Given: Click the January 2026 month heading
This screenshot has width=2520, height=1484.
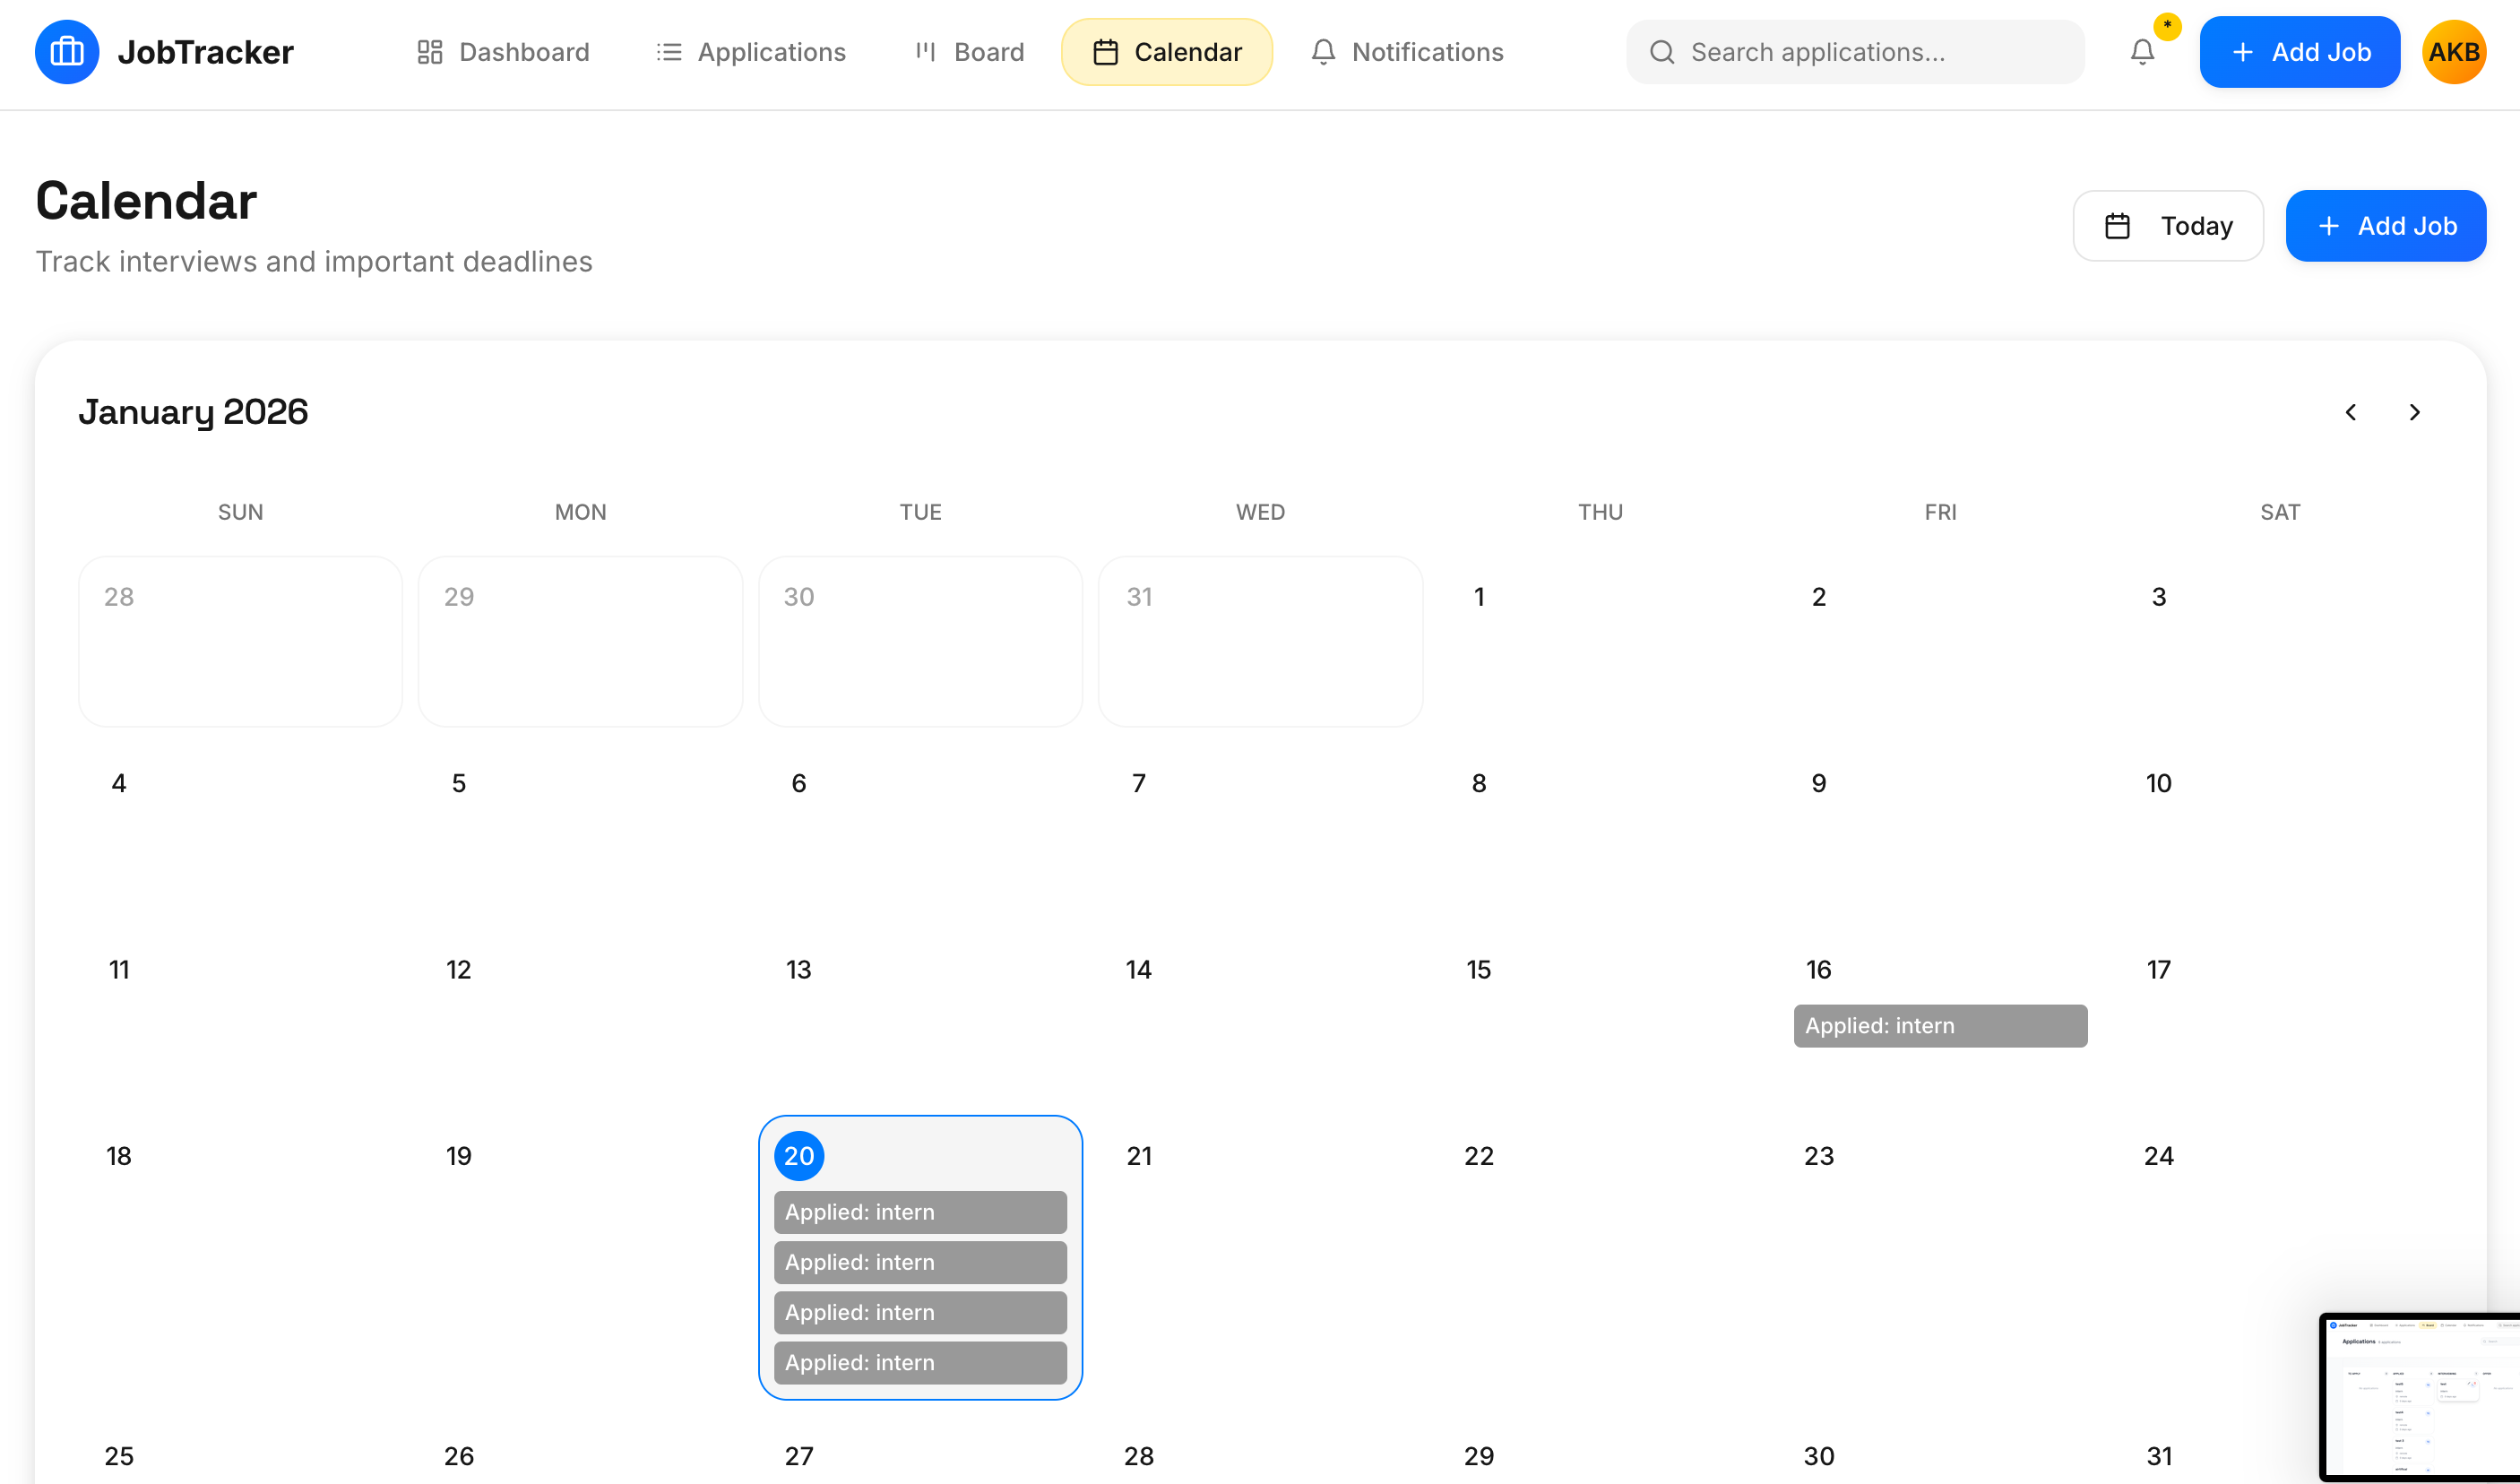Looking at the screenshot, I should pyautogui.click(x=193, y=412).
